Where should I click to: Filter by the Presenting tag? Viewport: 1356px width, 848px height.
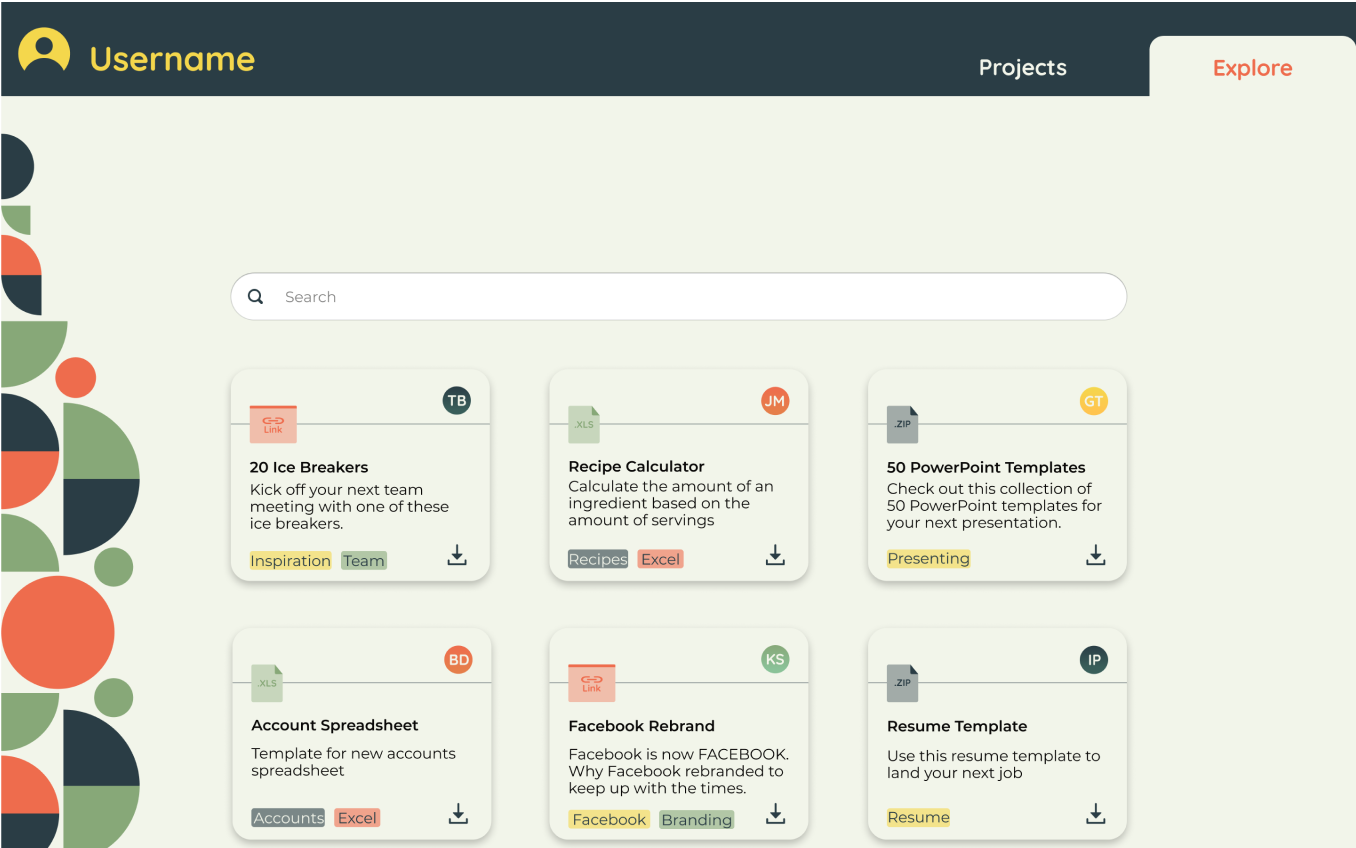[928, 558]
